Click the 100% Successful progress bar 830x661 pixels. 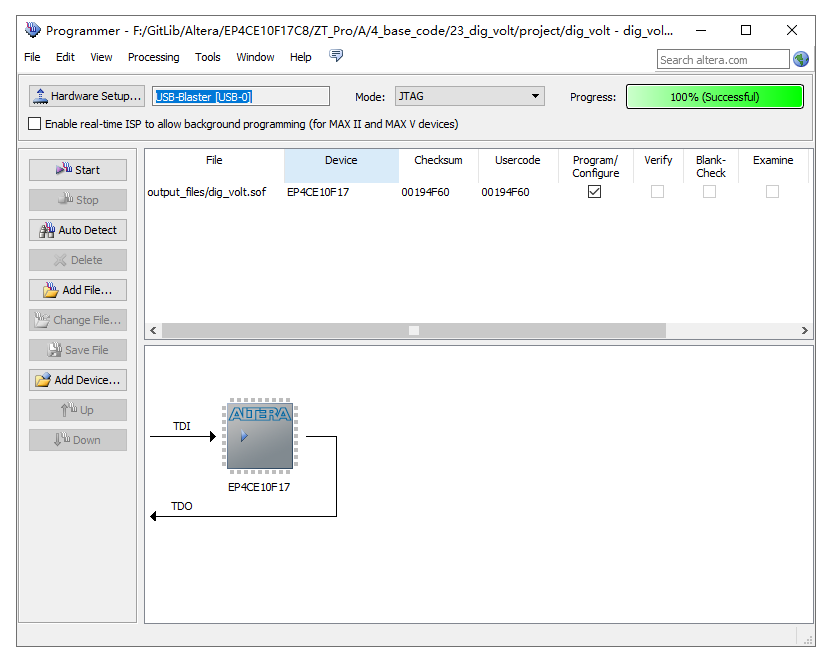[715, 97]
